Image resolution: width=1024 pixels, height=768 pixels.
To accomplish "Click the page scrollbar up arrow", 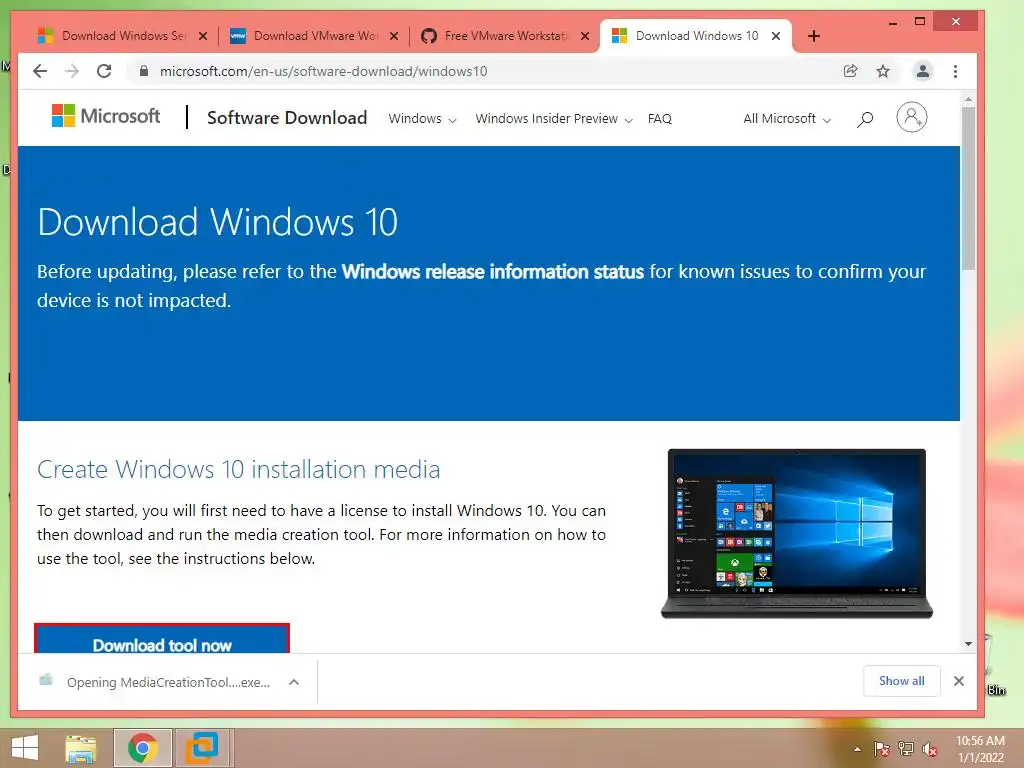I will 968,99.
